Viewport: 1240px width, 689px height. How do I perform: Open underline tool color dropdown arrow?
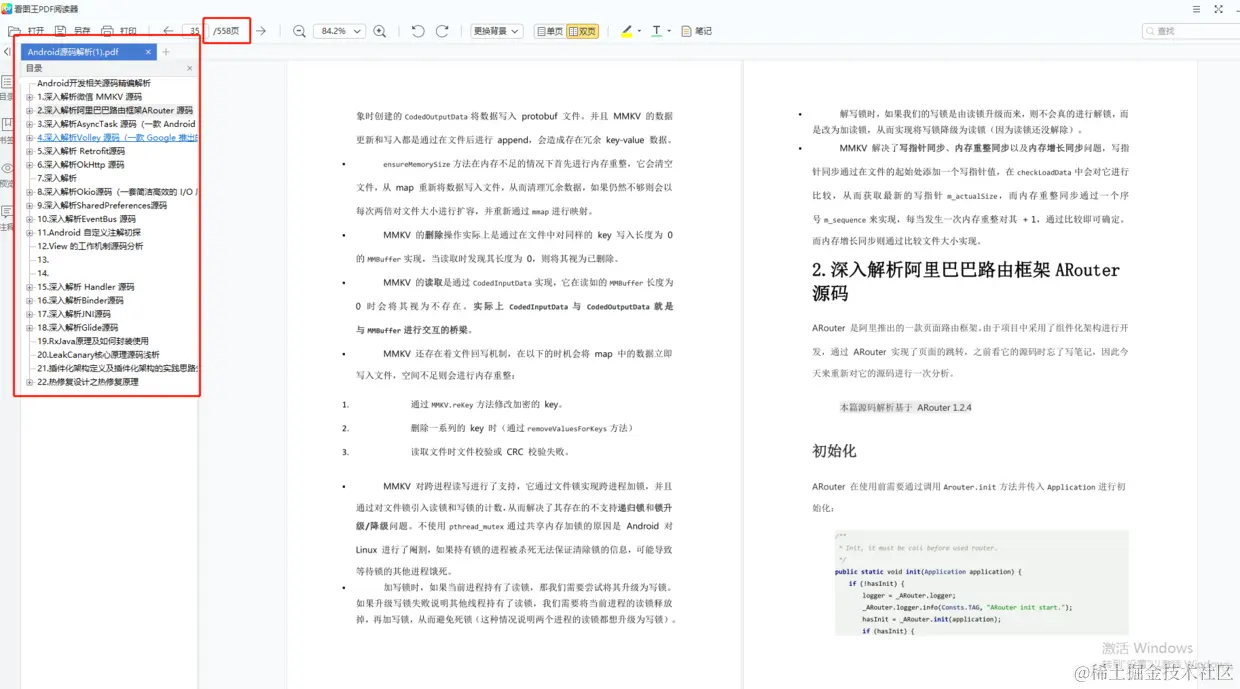pos(669,31)
